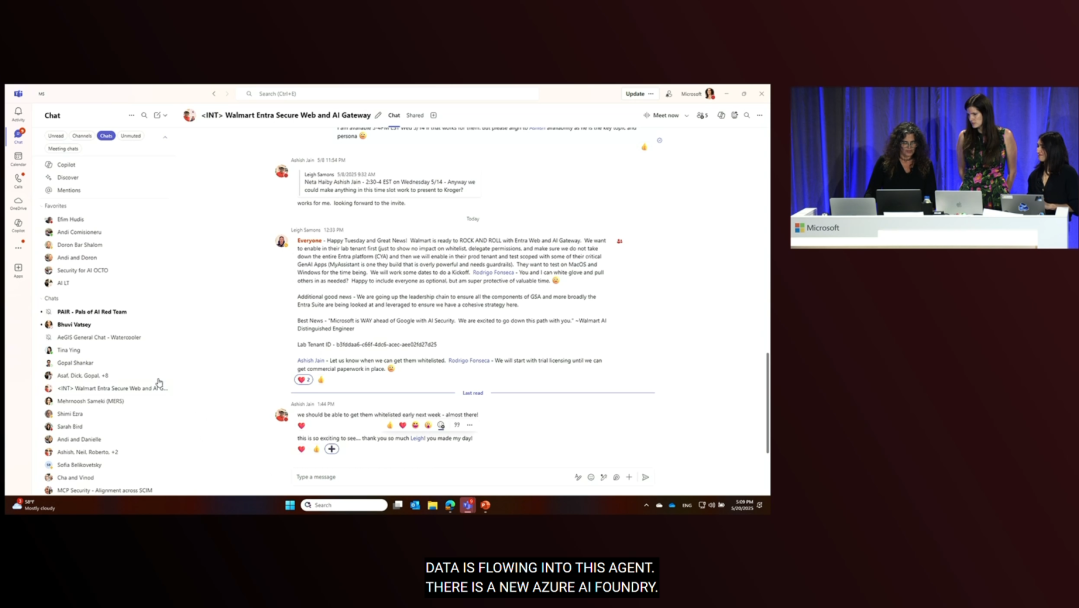View the 5 participants in this chat

(x=702, y=116)
